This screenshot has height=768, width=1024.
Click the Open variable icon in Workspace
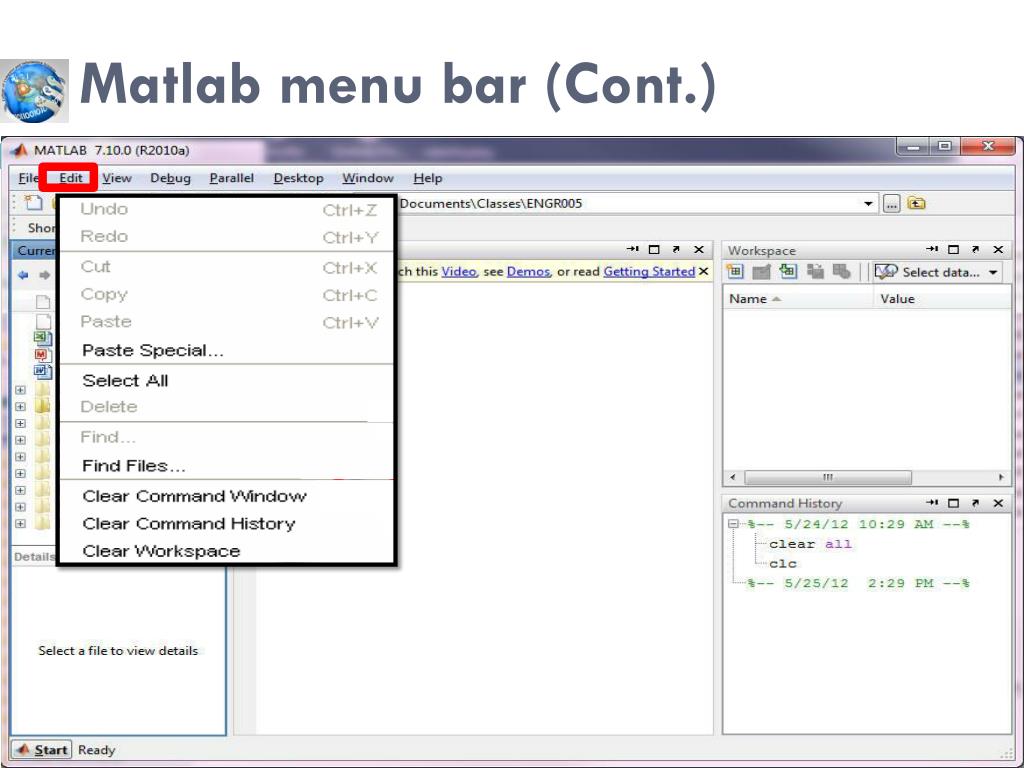(x=761, y=272)
